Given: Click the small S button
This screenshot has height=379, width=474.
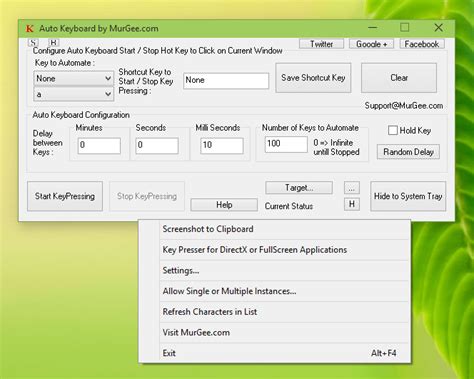Looking at the screenshot, I should coord(33,43).
